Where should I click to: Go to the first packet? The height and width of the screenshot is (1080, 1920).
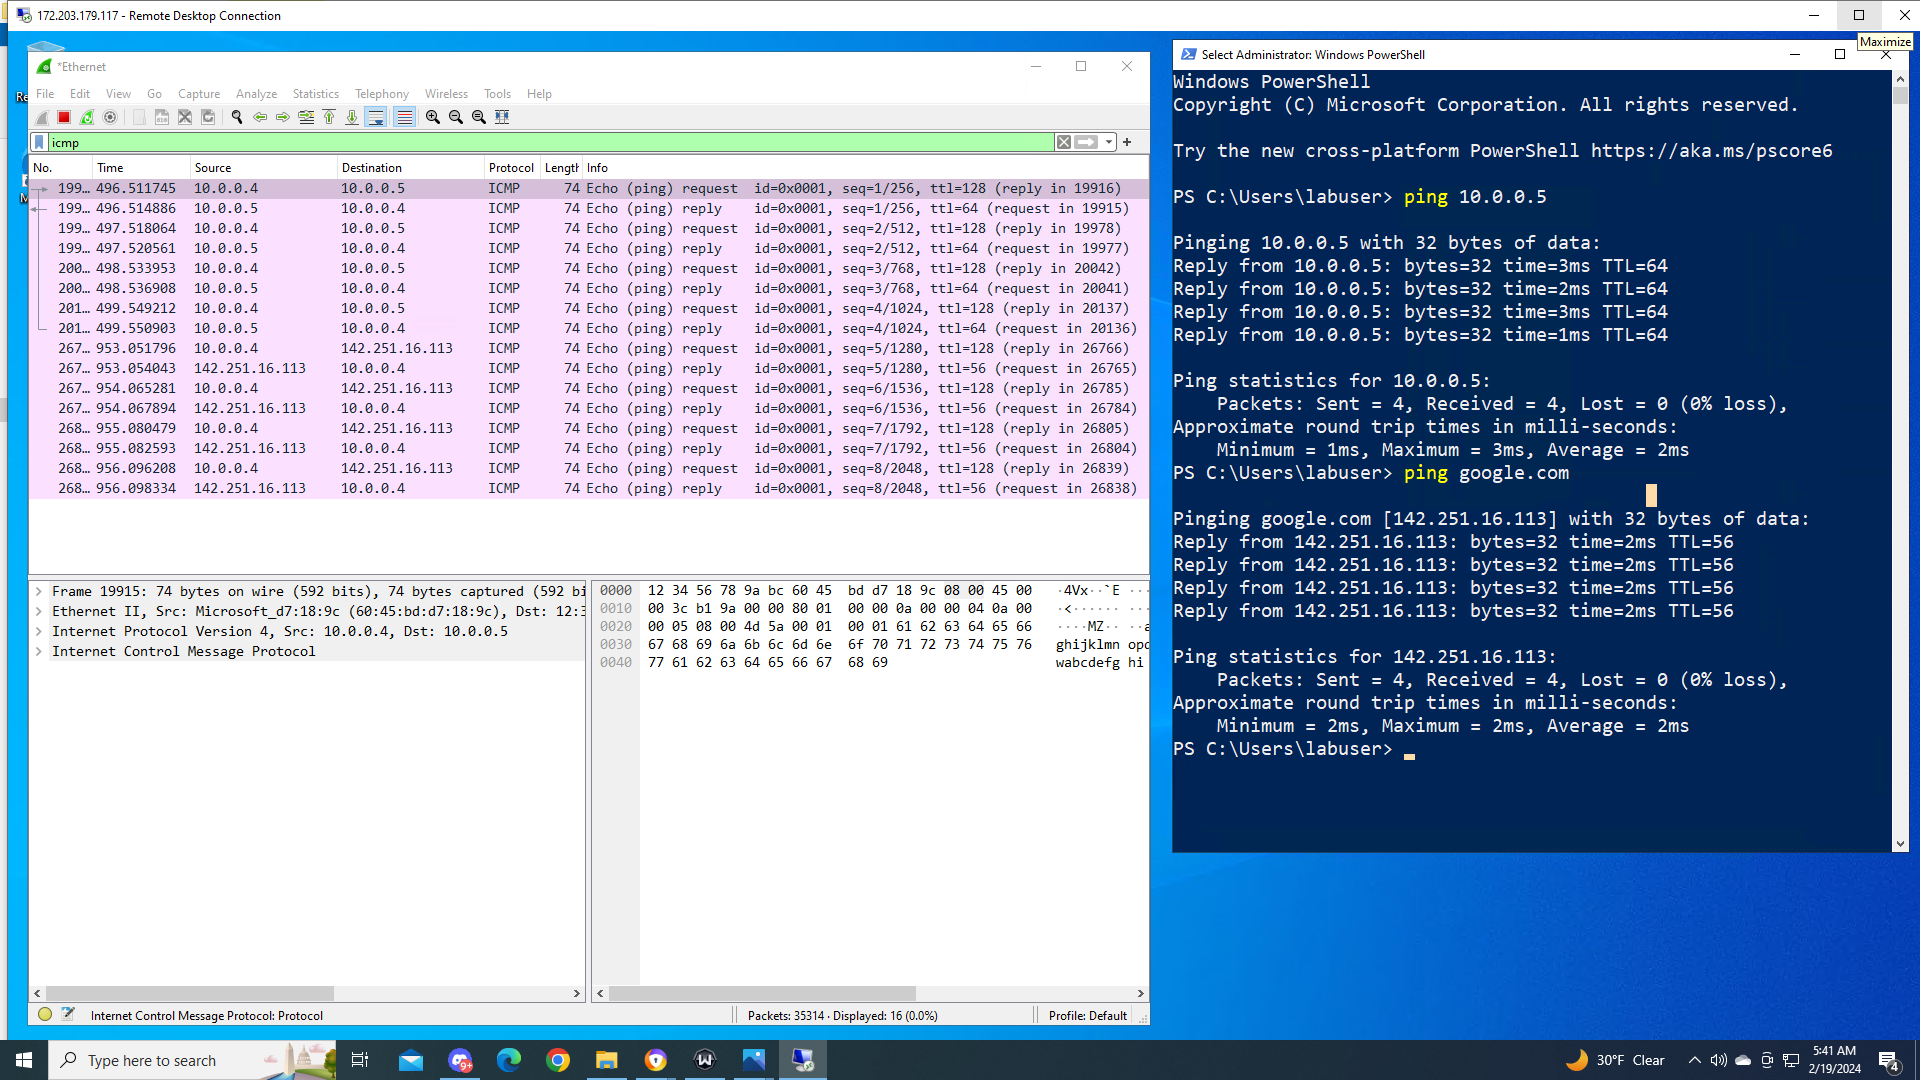pos(329,117)
